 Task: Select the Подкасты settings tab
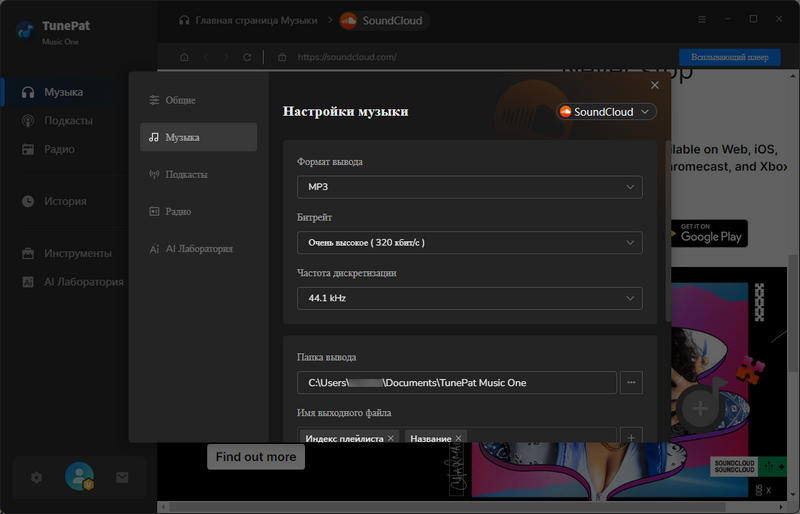(x=186, y=174)
